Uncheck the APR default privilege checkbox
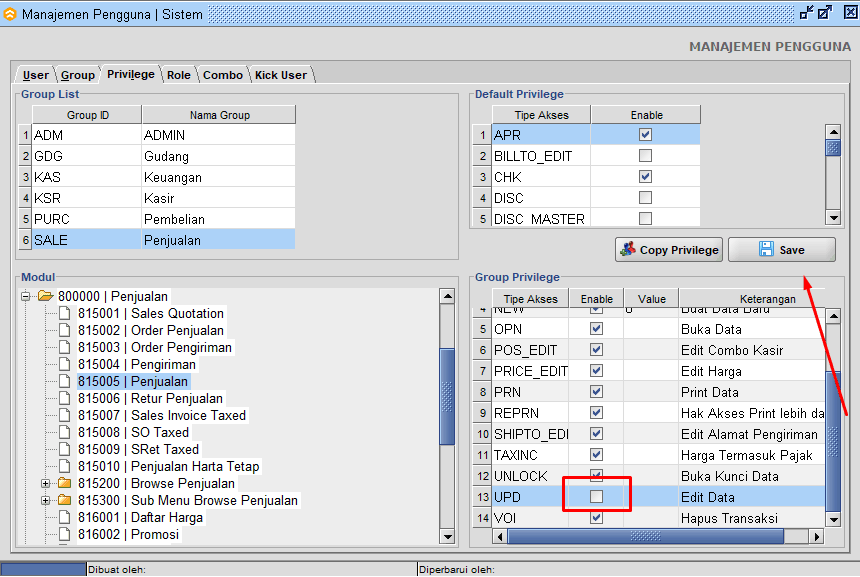This screenshot has height=577, width=860. 645,135
